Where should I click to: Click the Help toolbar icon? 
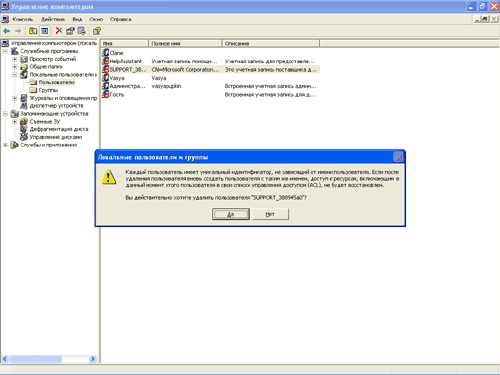pyautogui.click(x=97, y=31)
